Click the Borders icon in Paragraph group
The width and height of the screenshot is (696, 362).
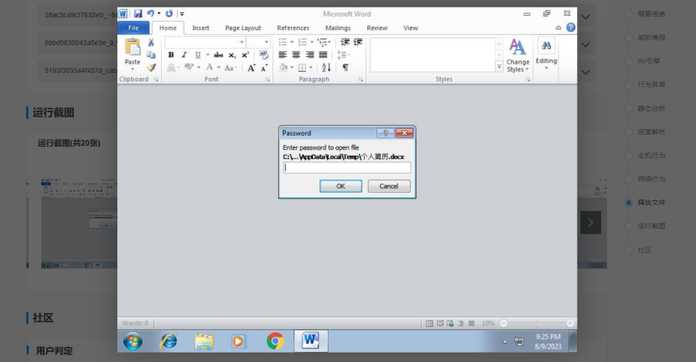(302, 68)
